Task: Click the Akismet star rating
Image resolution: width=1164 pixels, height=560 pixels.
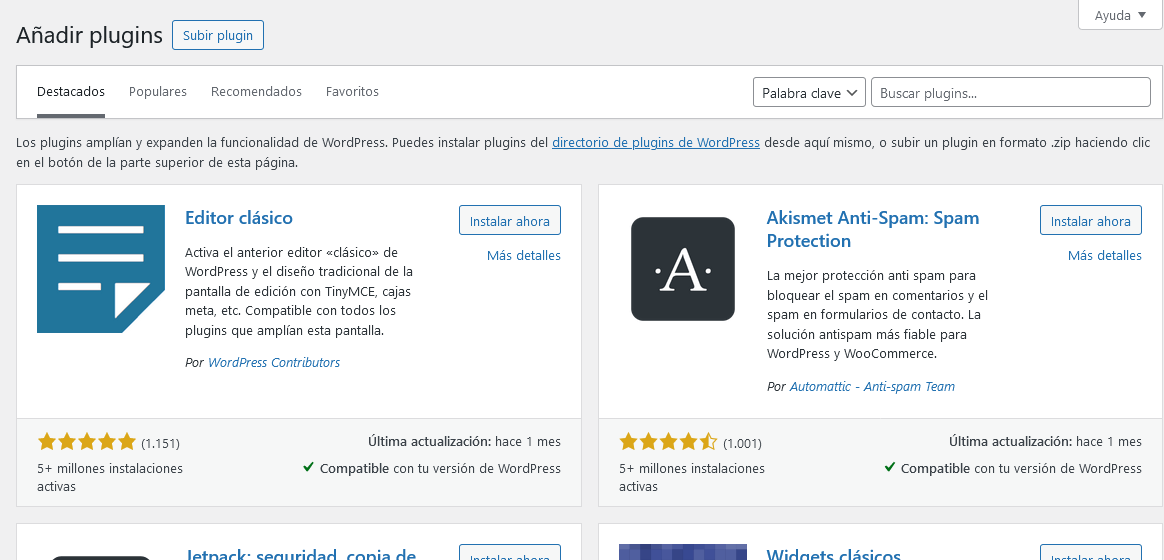Action: [x=668, y=442]
